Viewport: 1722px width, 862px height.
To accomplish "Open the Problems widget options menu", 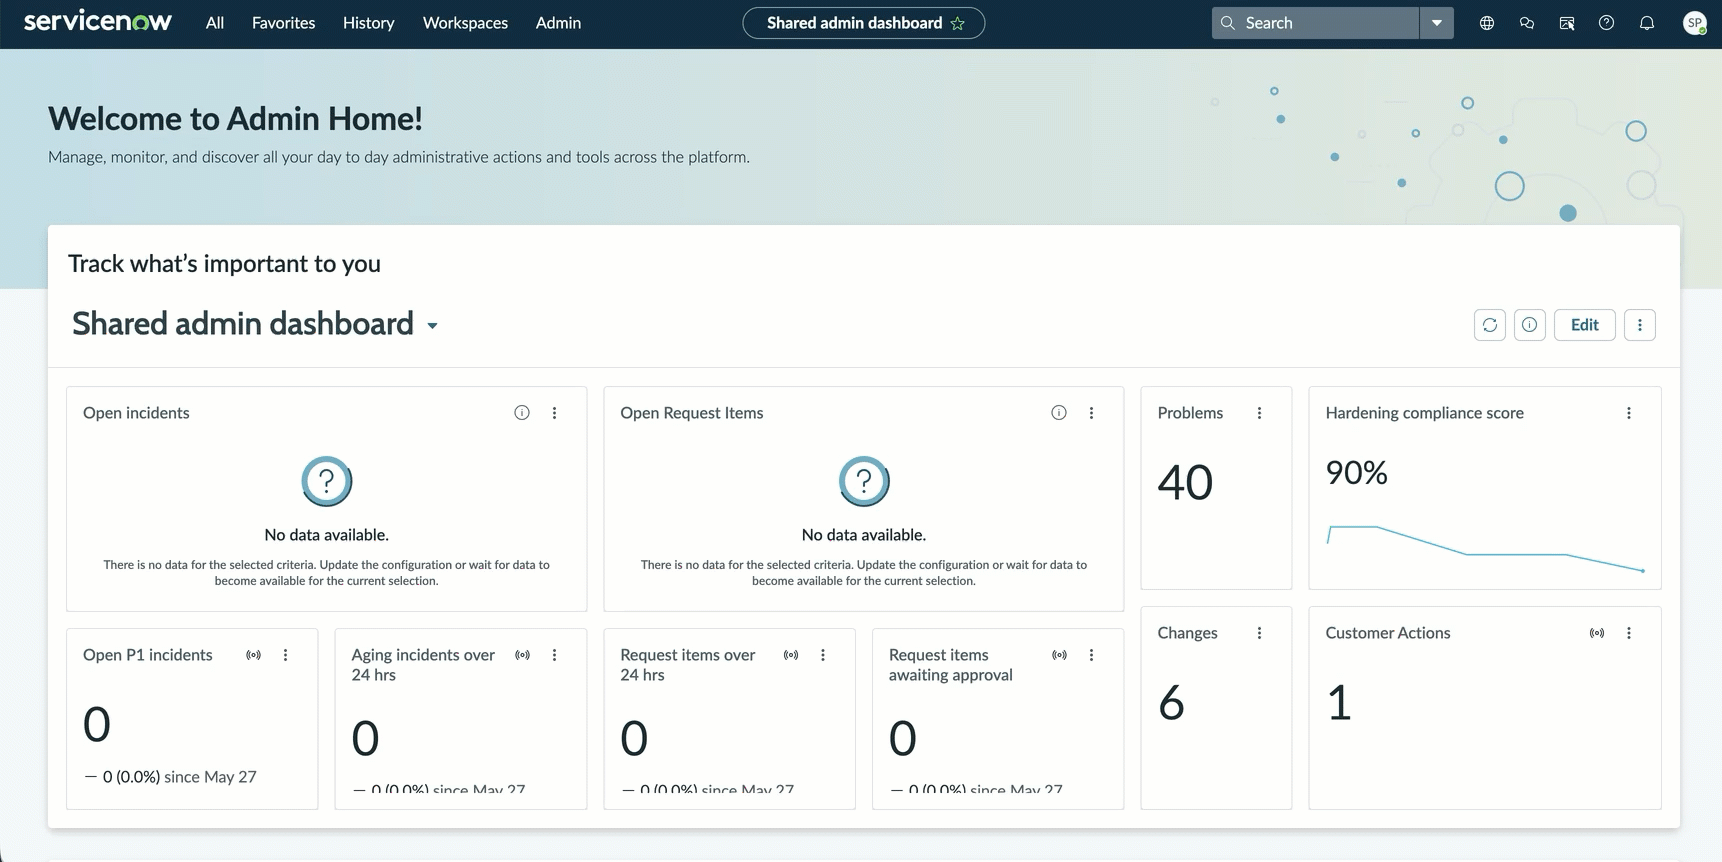I will (1260, 413).
